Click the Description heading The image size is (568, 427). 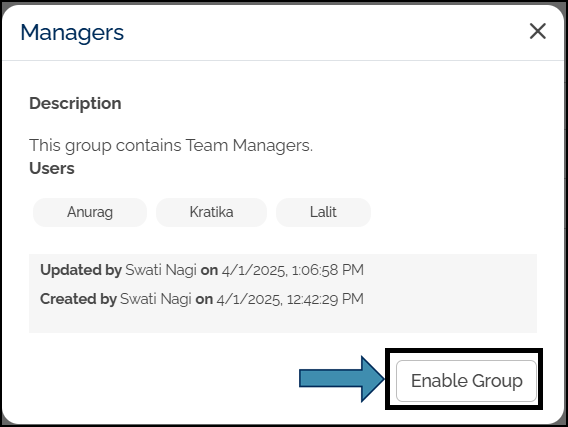pyautogui.click(x=75, y=104)
